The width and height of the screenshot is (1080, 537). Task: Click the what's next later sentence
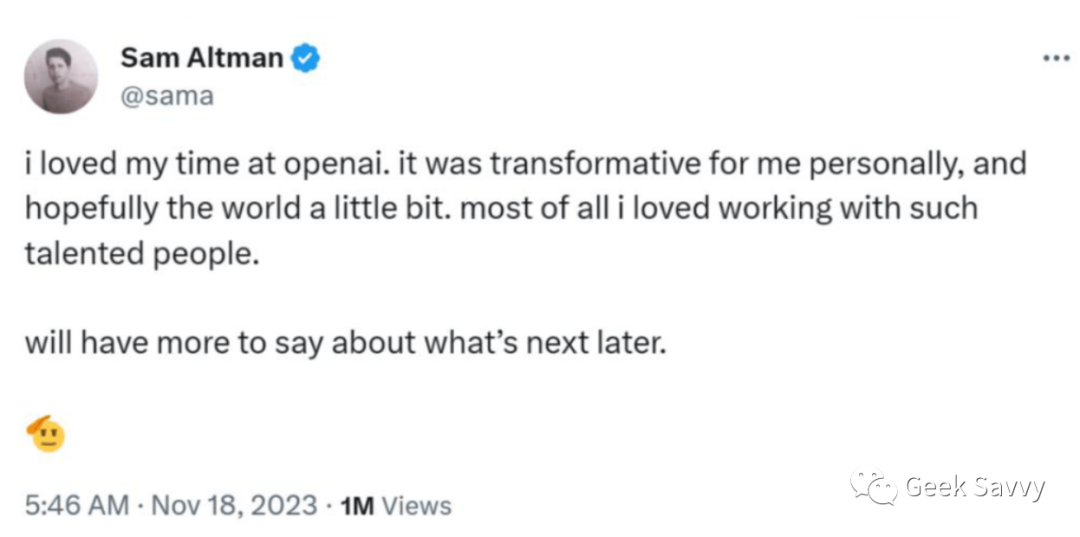346,344
